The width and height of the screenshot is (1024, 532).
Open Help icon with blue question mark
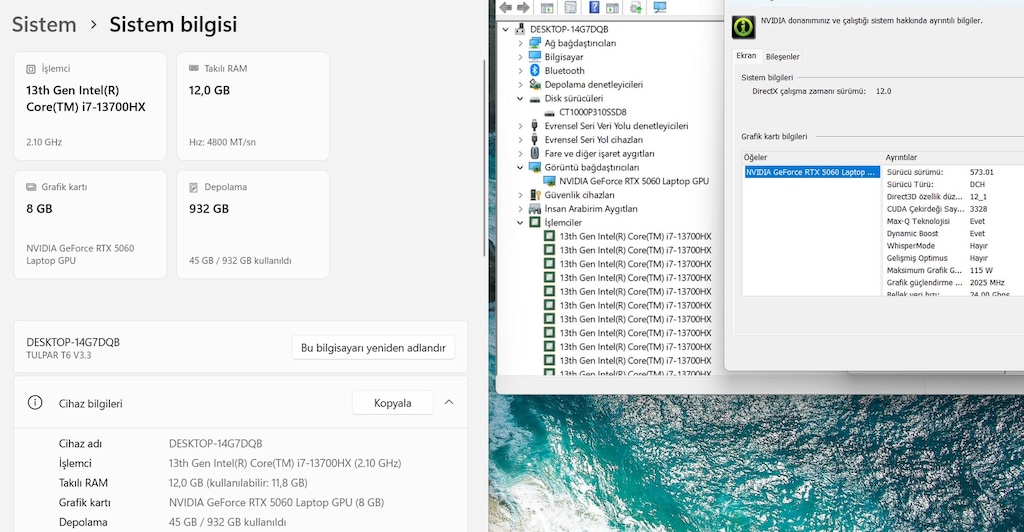pyautogui.click(x=594, y=7)
